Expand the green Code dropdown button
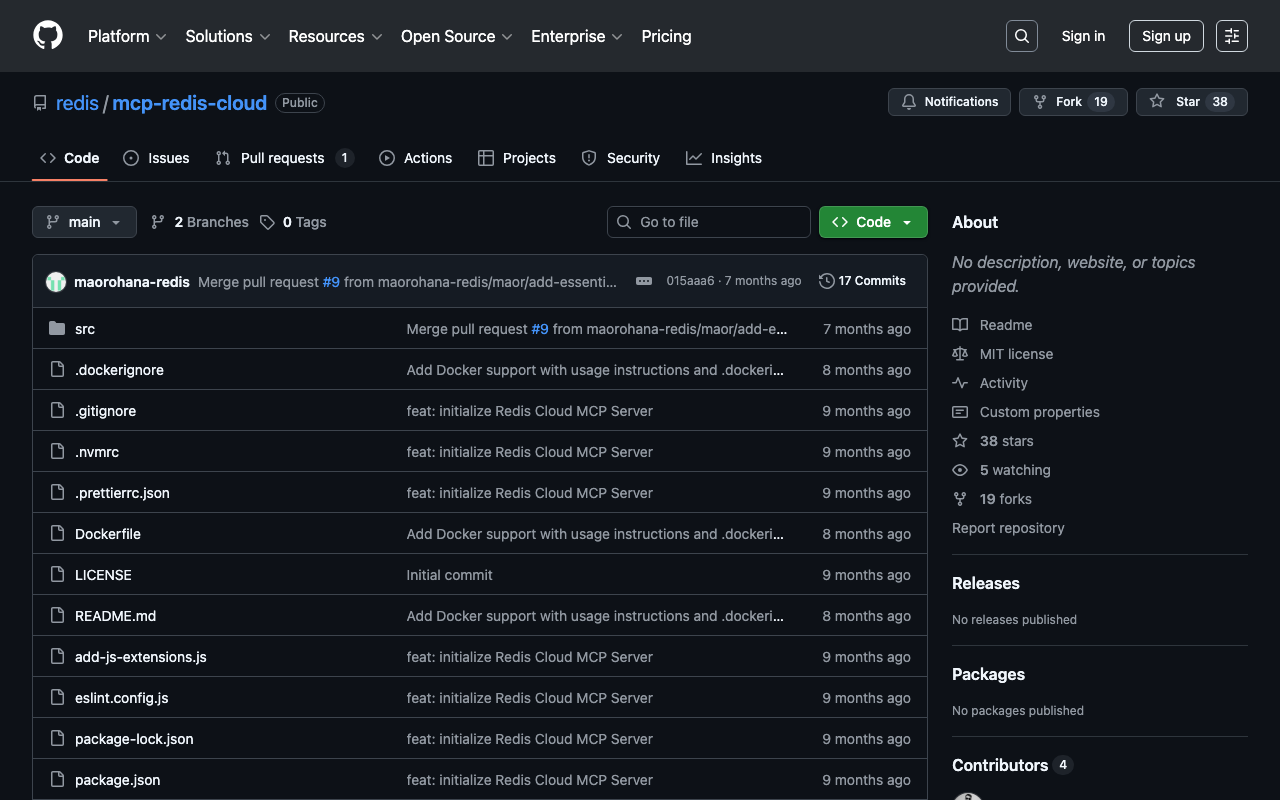Image resolution: width=1280 pixels, height=800 pixels. pyautogui.click(x=872, y=222)
